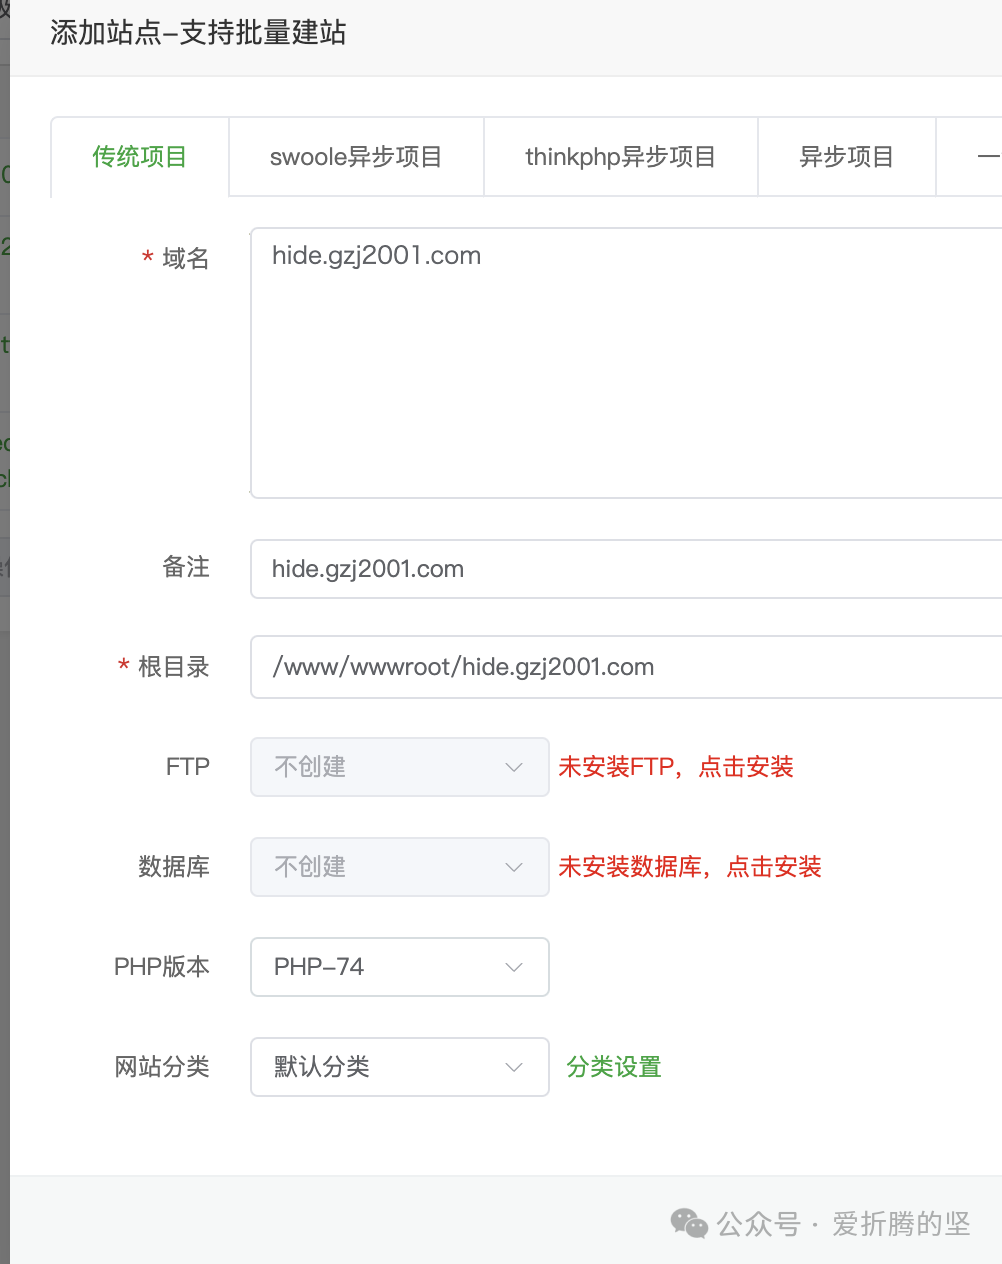Click the FTP field label
The height and width of the screenshot is (1264, 1002).
(x=188, y=767)
